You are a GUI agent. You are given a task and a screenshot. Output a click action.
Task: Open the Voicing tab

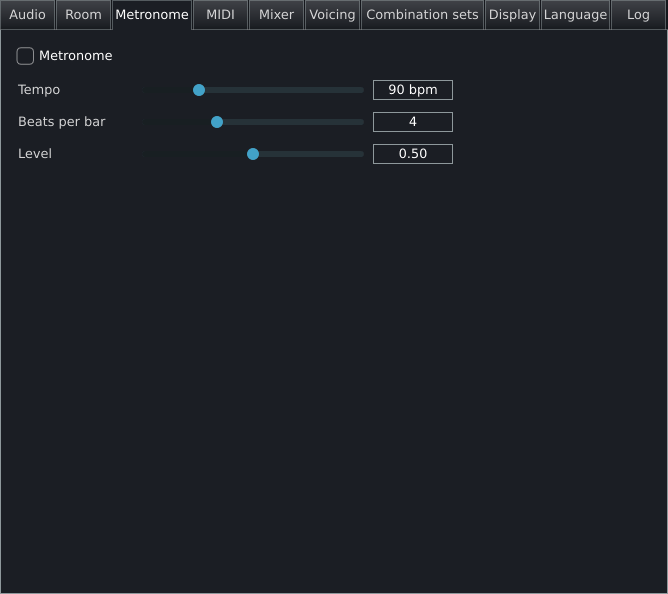point(332,15)
